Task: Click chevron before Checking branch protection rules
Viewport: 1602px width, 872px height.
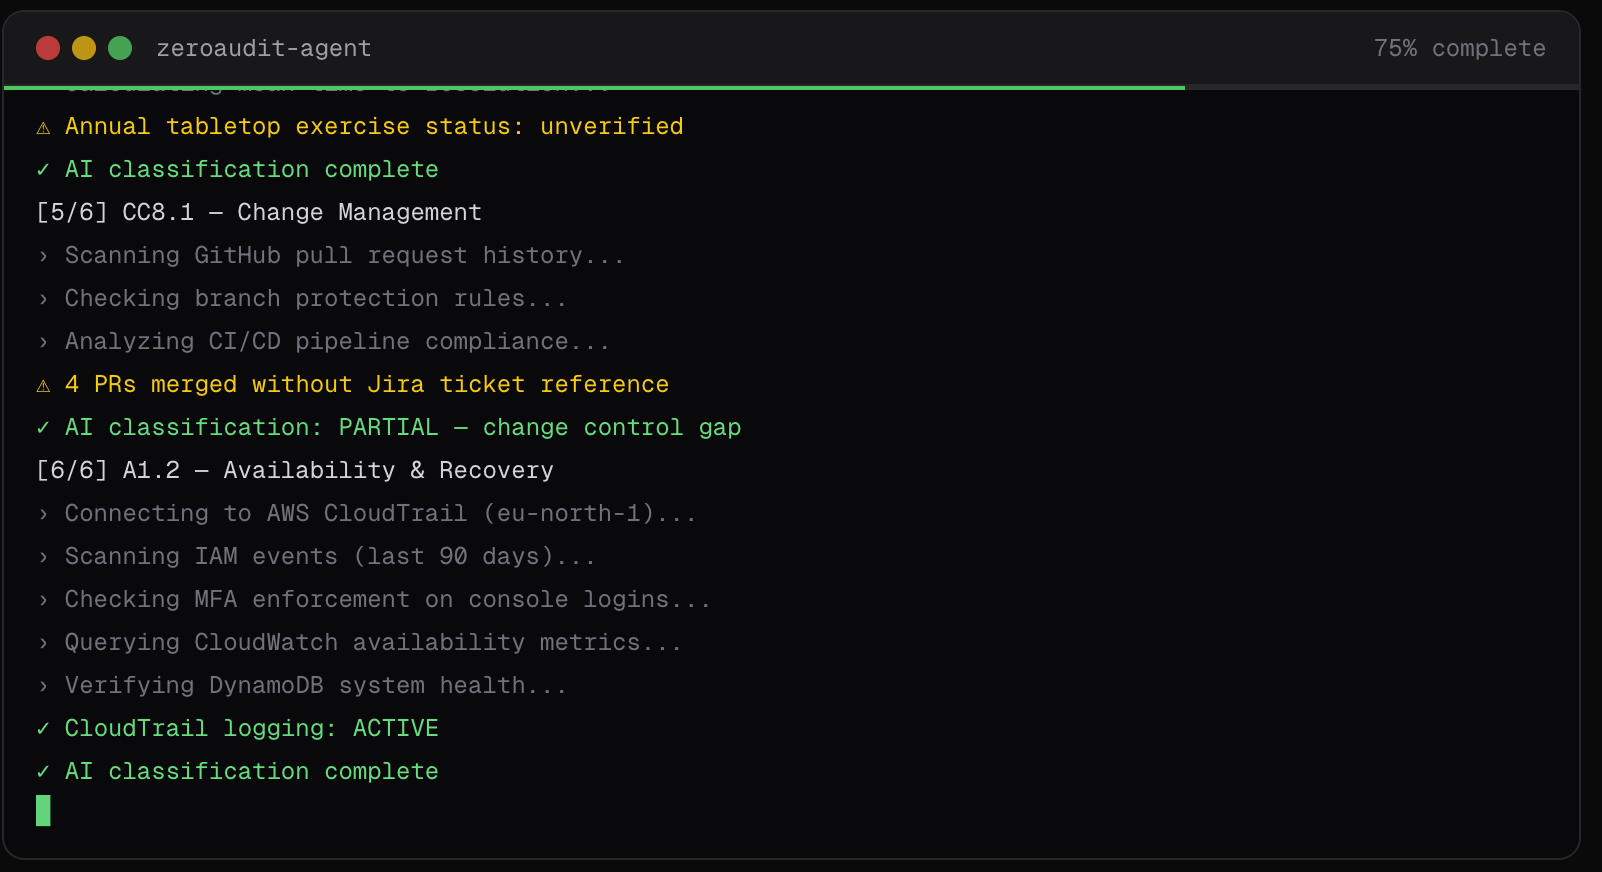Action: 43,299
